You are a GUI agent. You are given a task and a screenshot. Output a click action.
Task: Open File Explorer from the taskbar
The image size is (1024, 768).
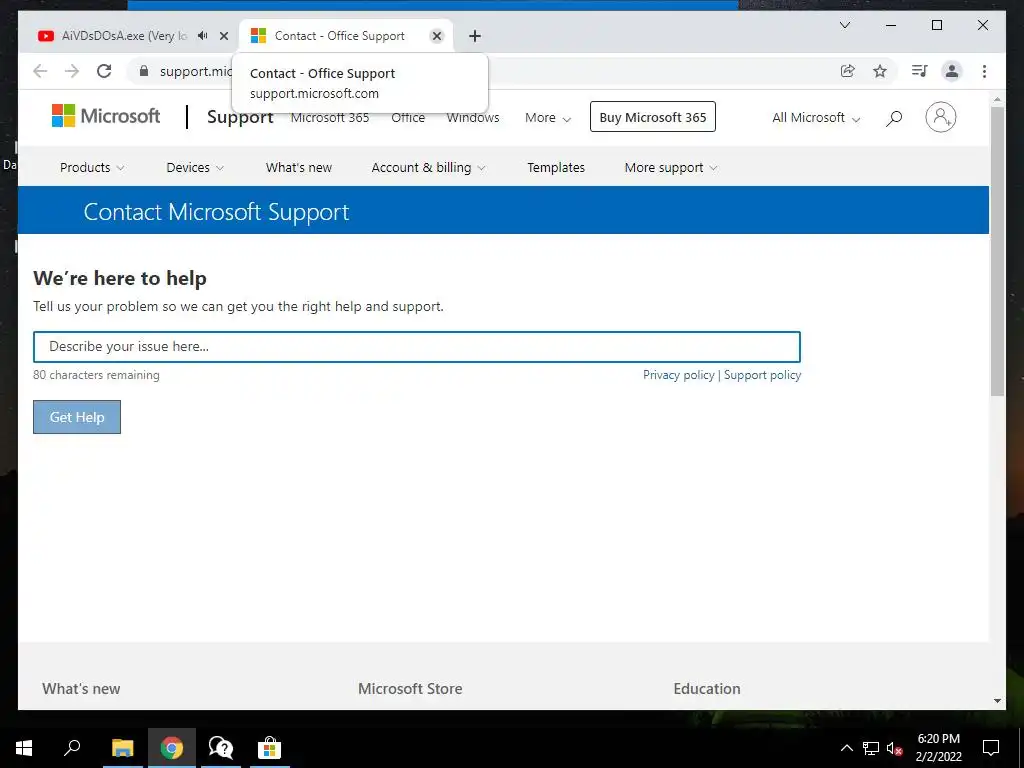[x=122, y=748]
